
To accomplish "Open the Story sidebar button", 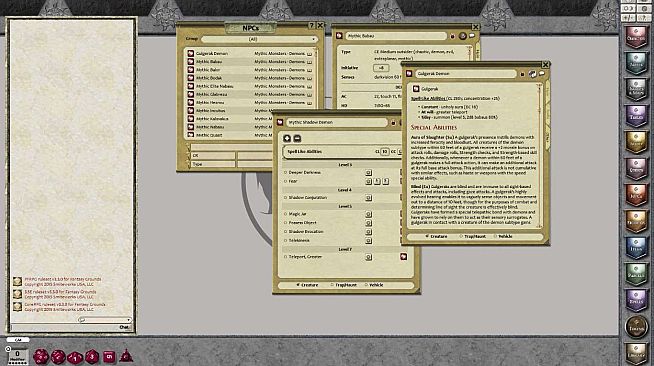I will (x=636, y=142).
